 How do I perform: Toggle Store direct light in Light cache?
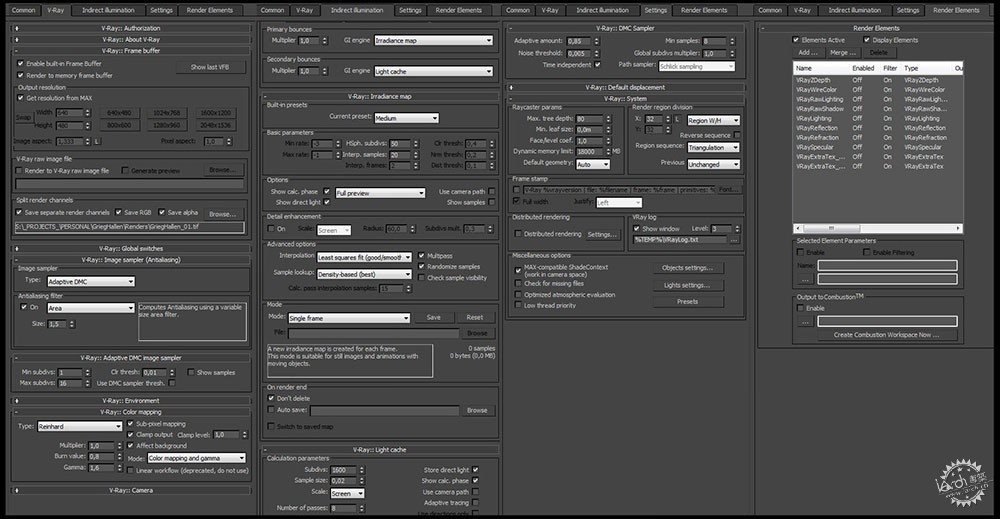coord(476,470)
